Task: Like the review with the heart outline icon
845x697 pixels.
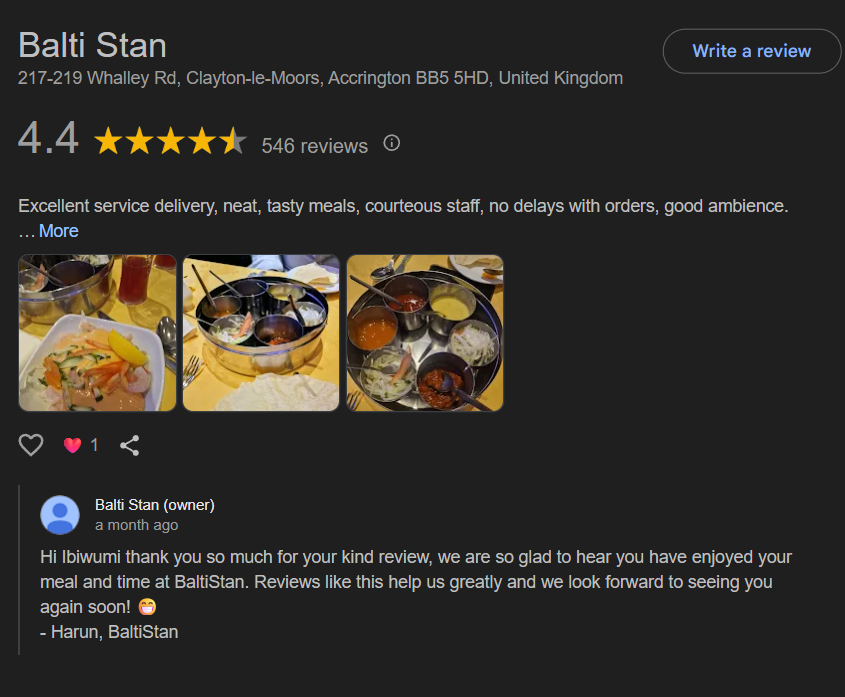Action: click(x=31, y=445)
